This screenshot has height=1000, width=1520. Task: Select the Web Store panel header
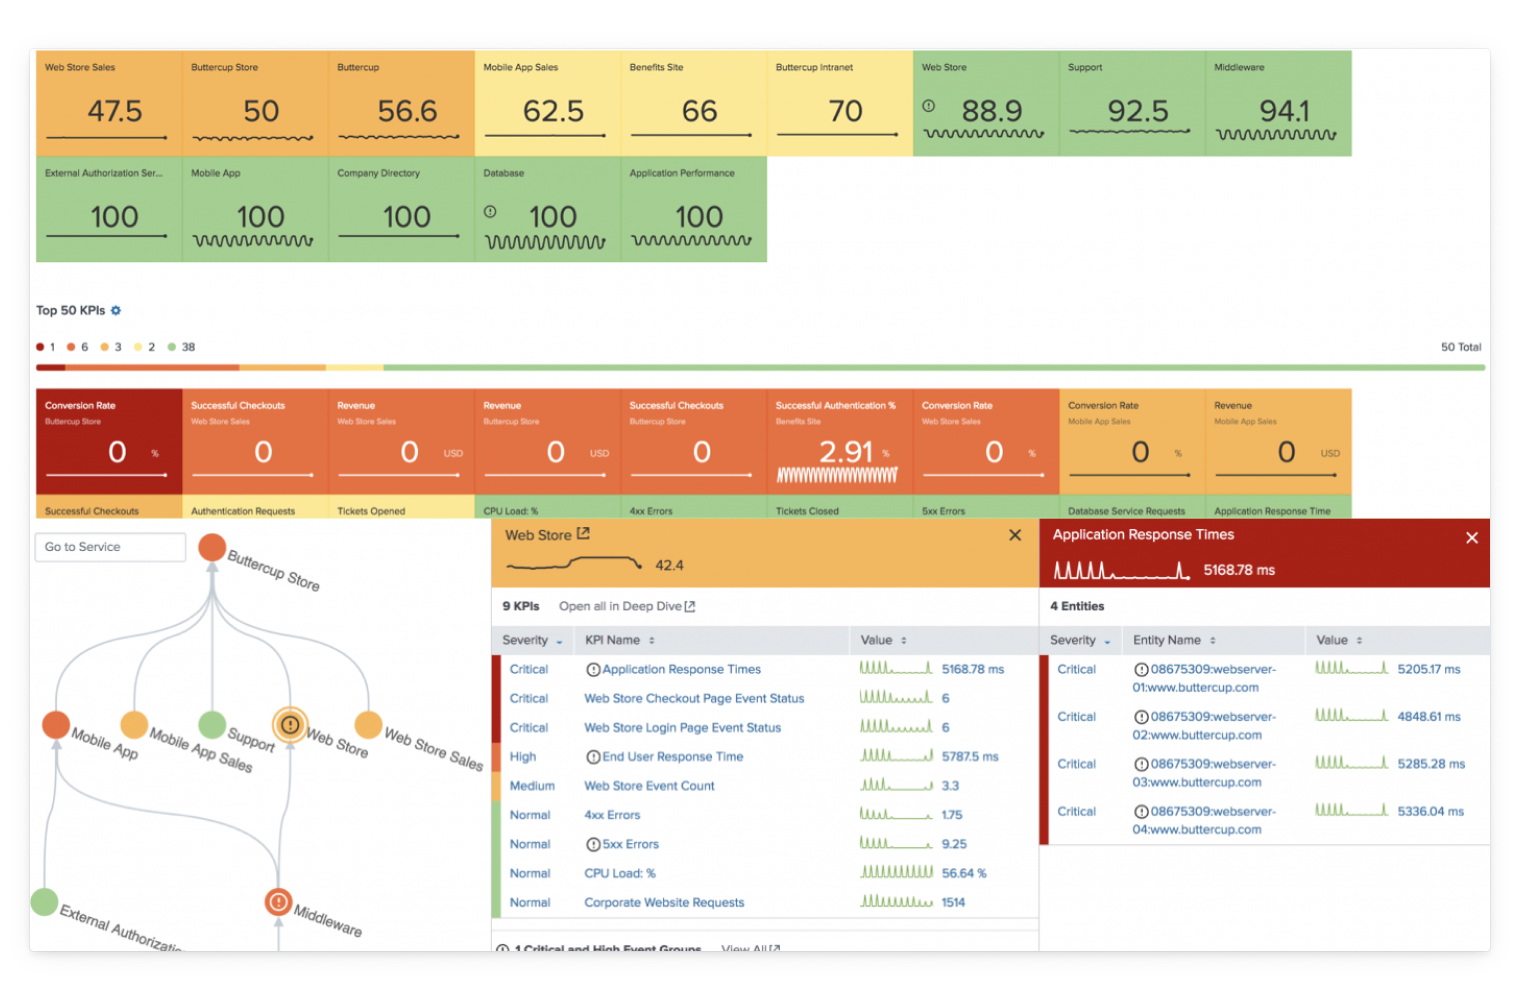(543, 535)
